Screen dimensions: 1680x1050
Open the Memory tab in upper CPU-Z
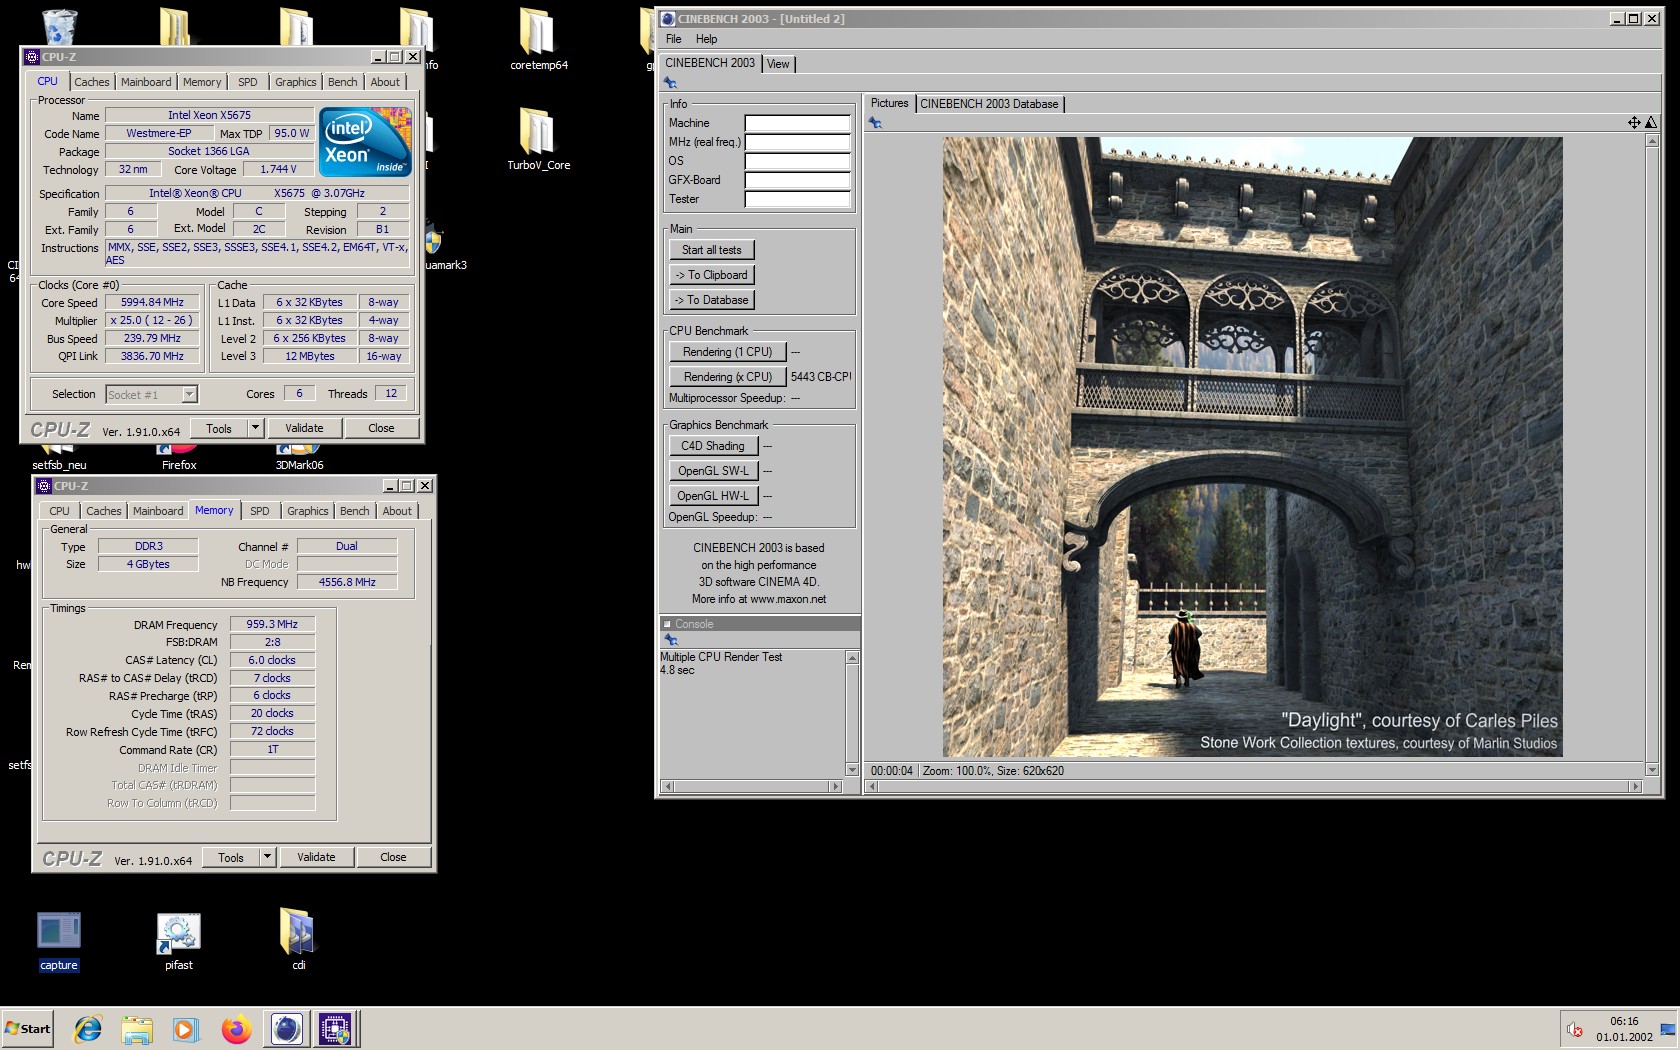(x=202, y=82)
